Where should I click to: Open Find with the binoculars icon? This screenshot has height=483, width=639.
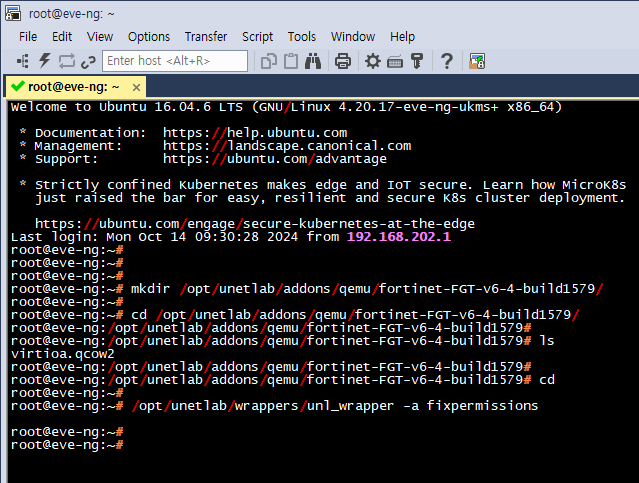(313, 61)
